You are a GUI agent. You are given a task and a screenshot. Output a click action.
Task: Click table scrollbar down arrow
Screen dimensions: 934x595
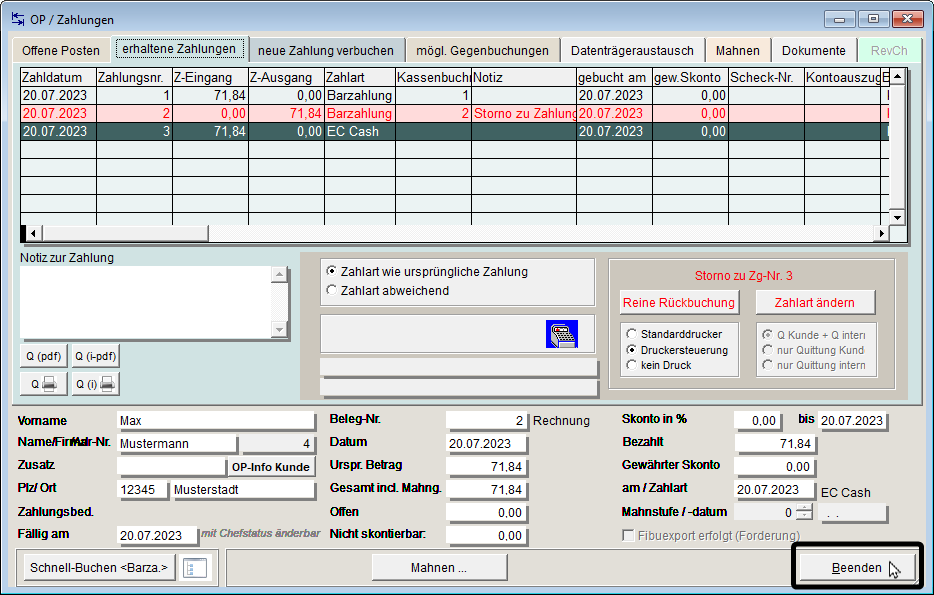tap(897, 217)
